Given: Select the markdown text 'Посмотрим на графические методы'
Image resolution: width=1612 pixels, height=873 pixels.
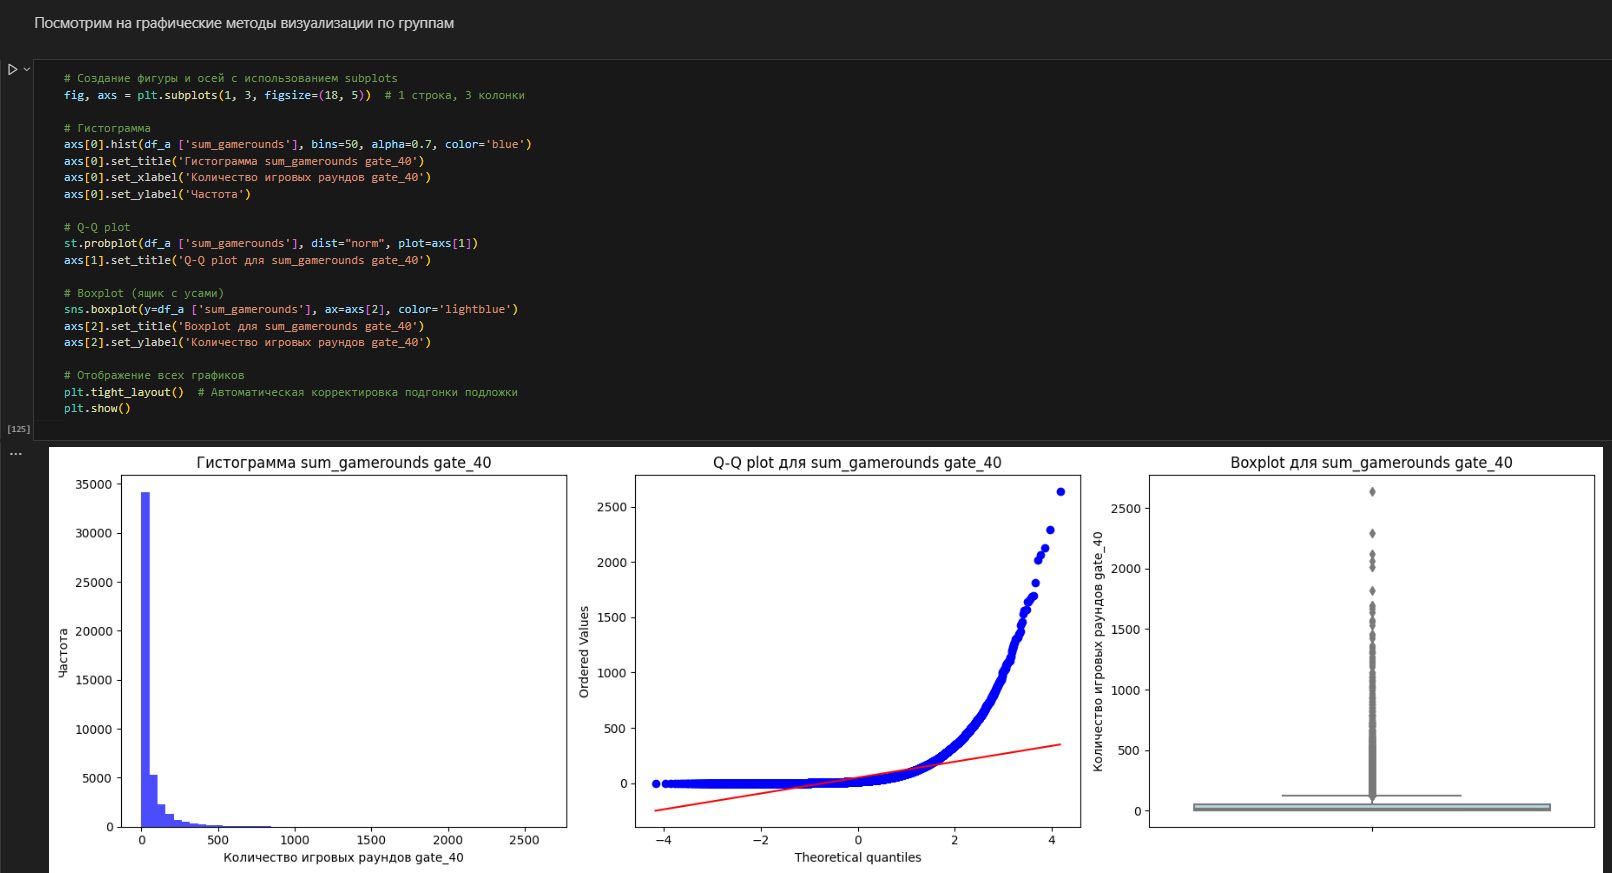Looking at the screenshot, I should pos(145,23).
